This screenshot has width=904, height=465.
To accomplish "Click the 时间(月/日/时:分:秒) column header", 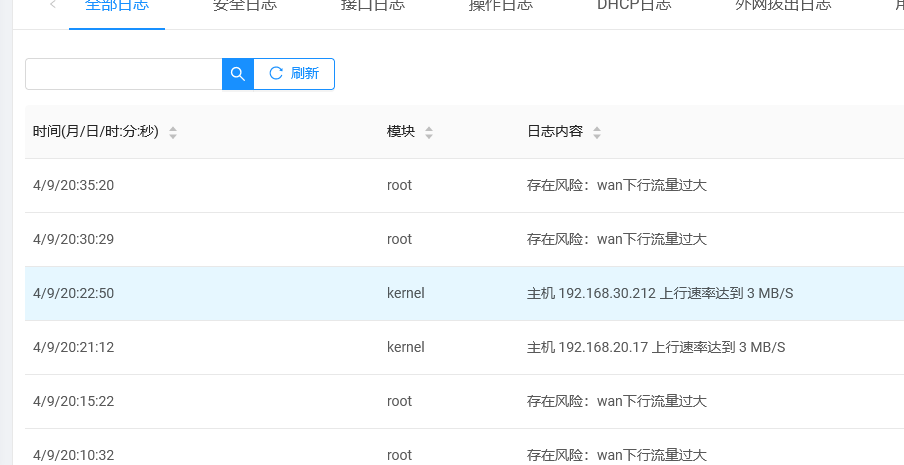I will (96, 131).
